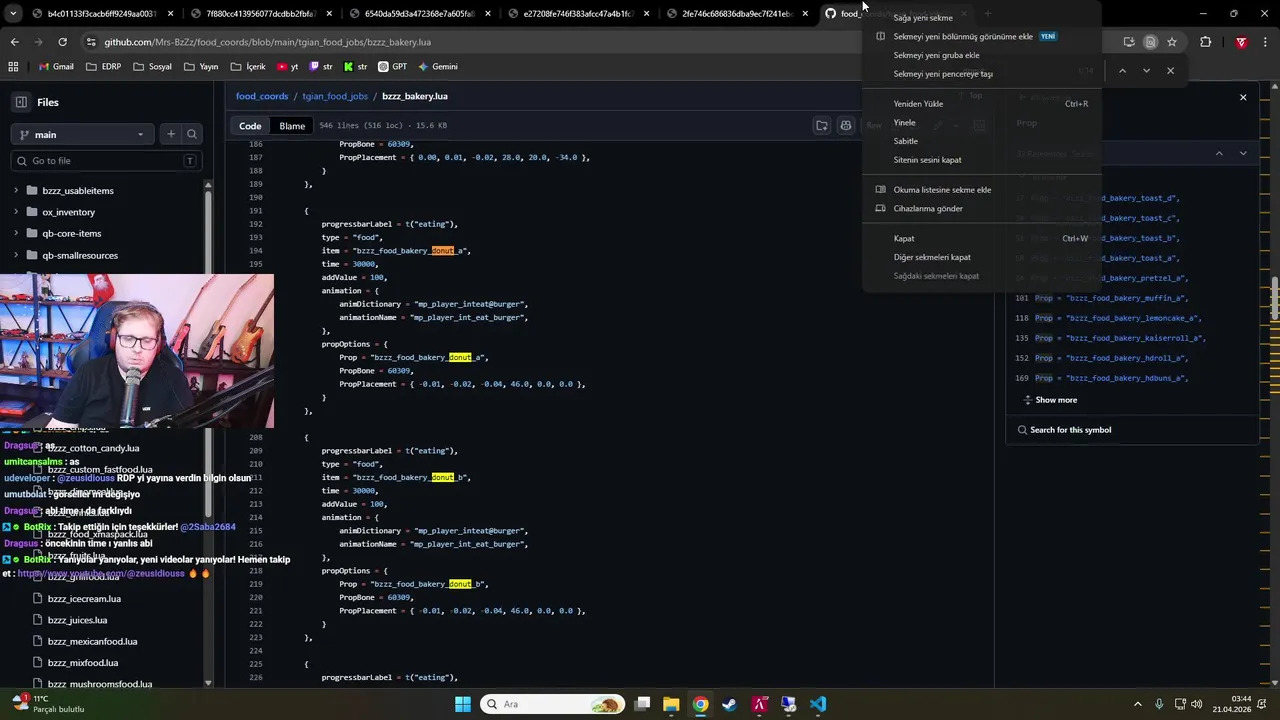Collapse the GitHub file tree sidebar icon
Screen dimensions: 1280x720
pyautogui.click(x=21, y=102)
